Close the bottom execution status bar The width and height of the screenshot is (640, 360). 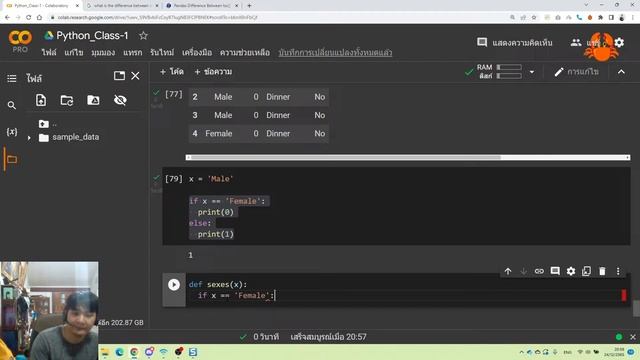[x=633, y=337]
